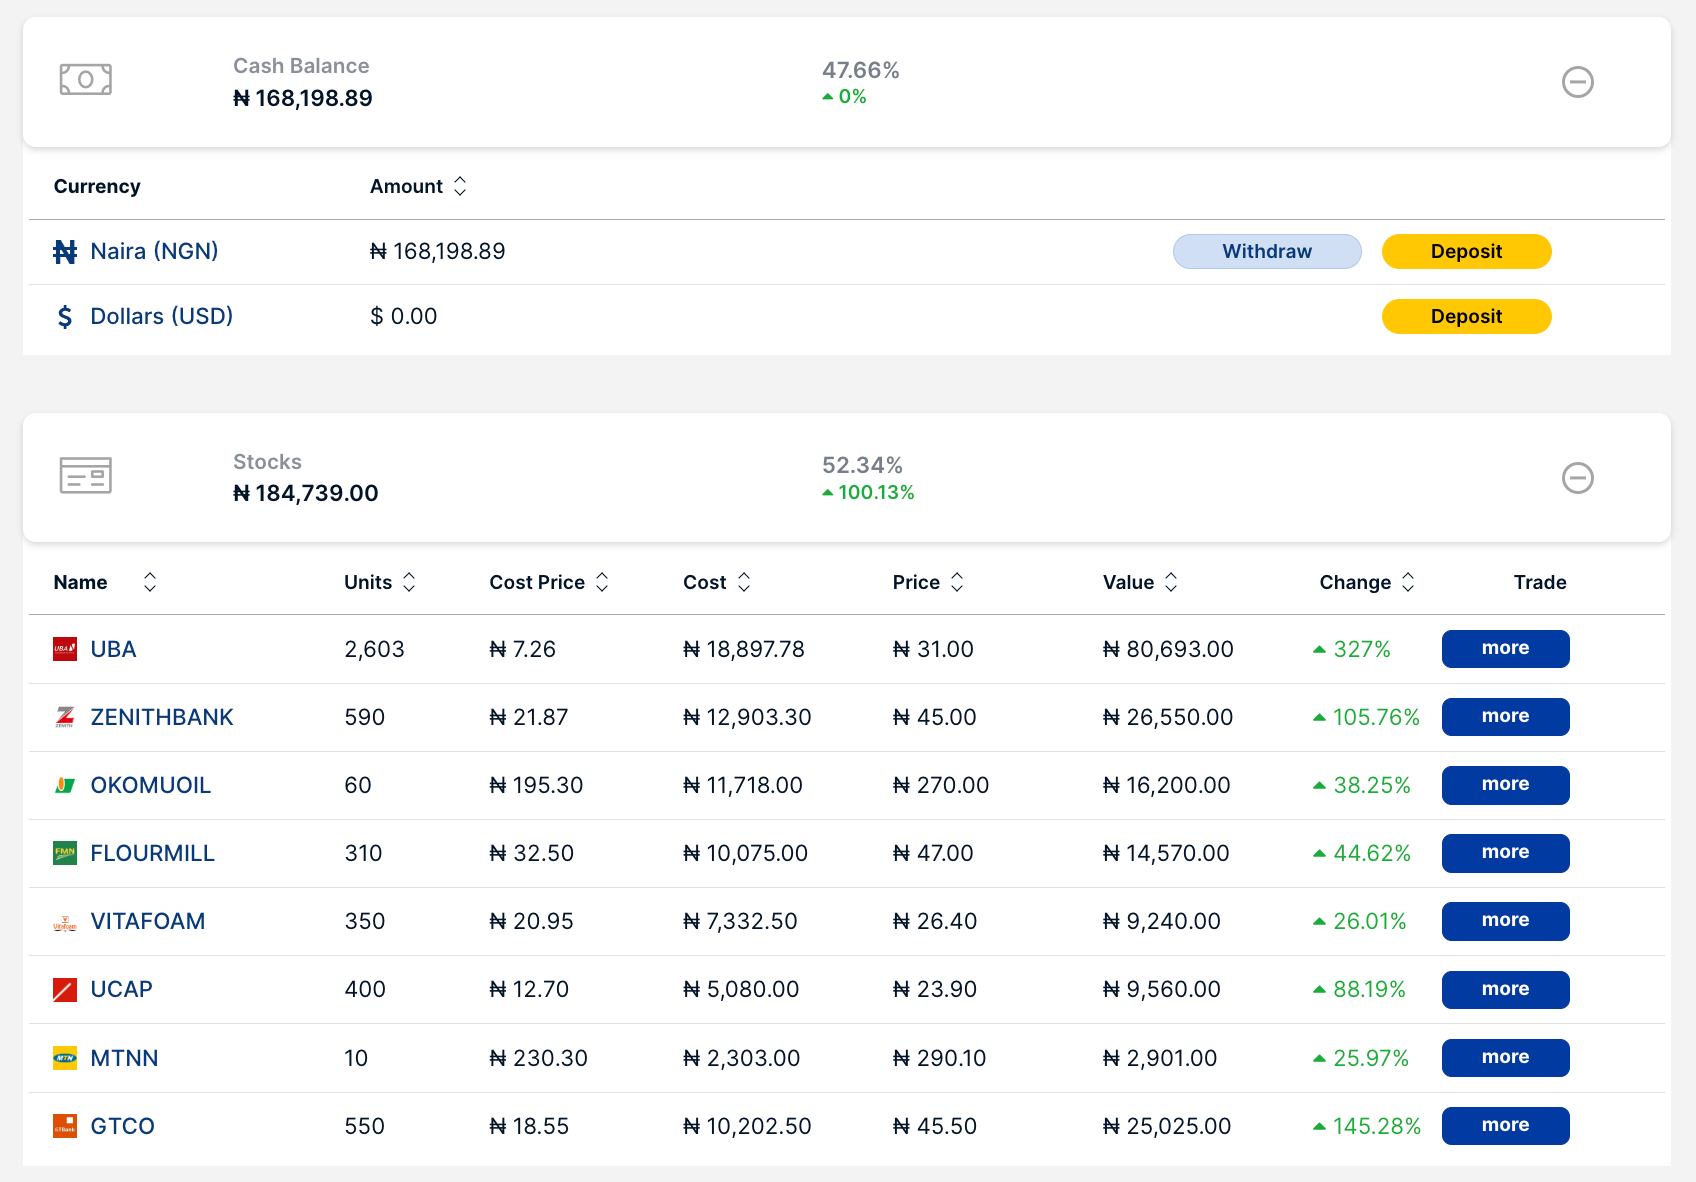Open more options for ZENITHBANK

1505,716
